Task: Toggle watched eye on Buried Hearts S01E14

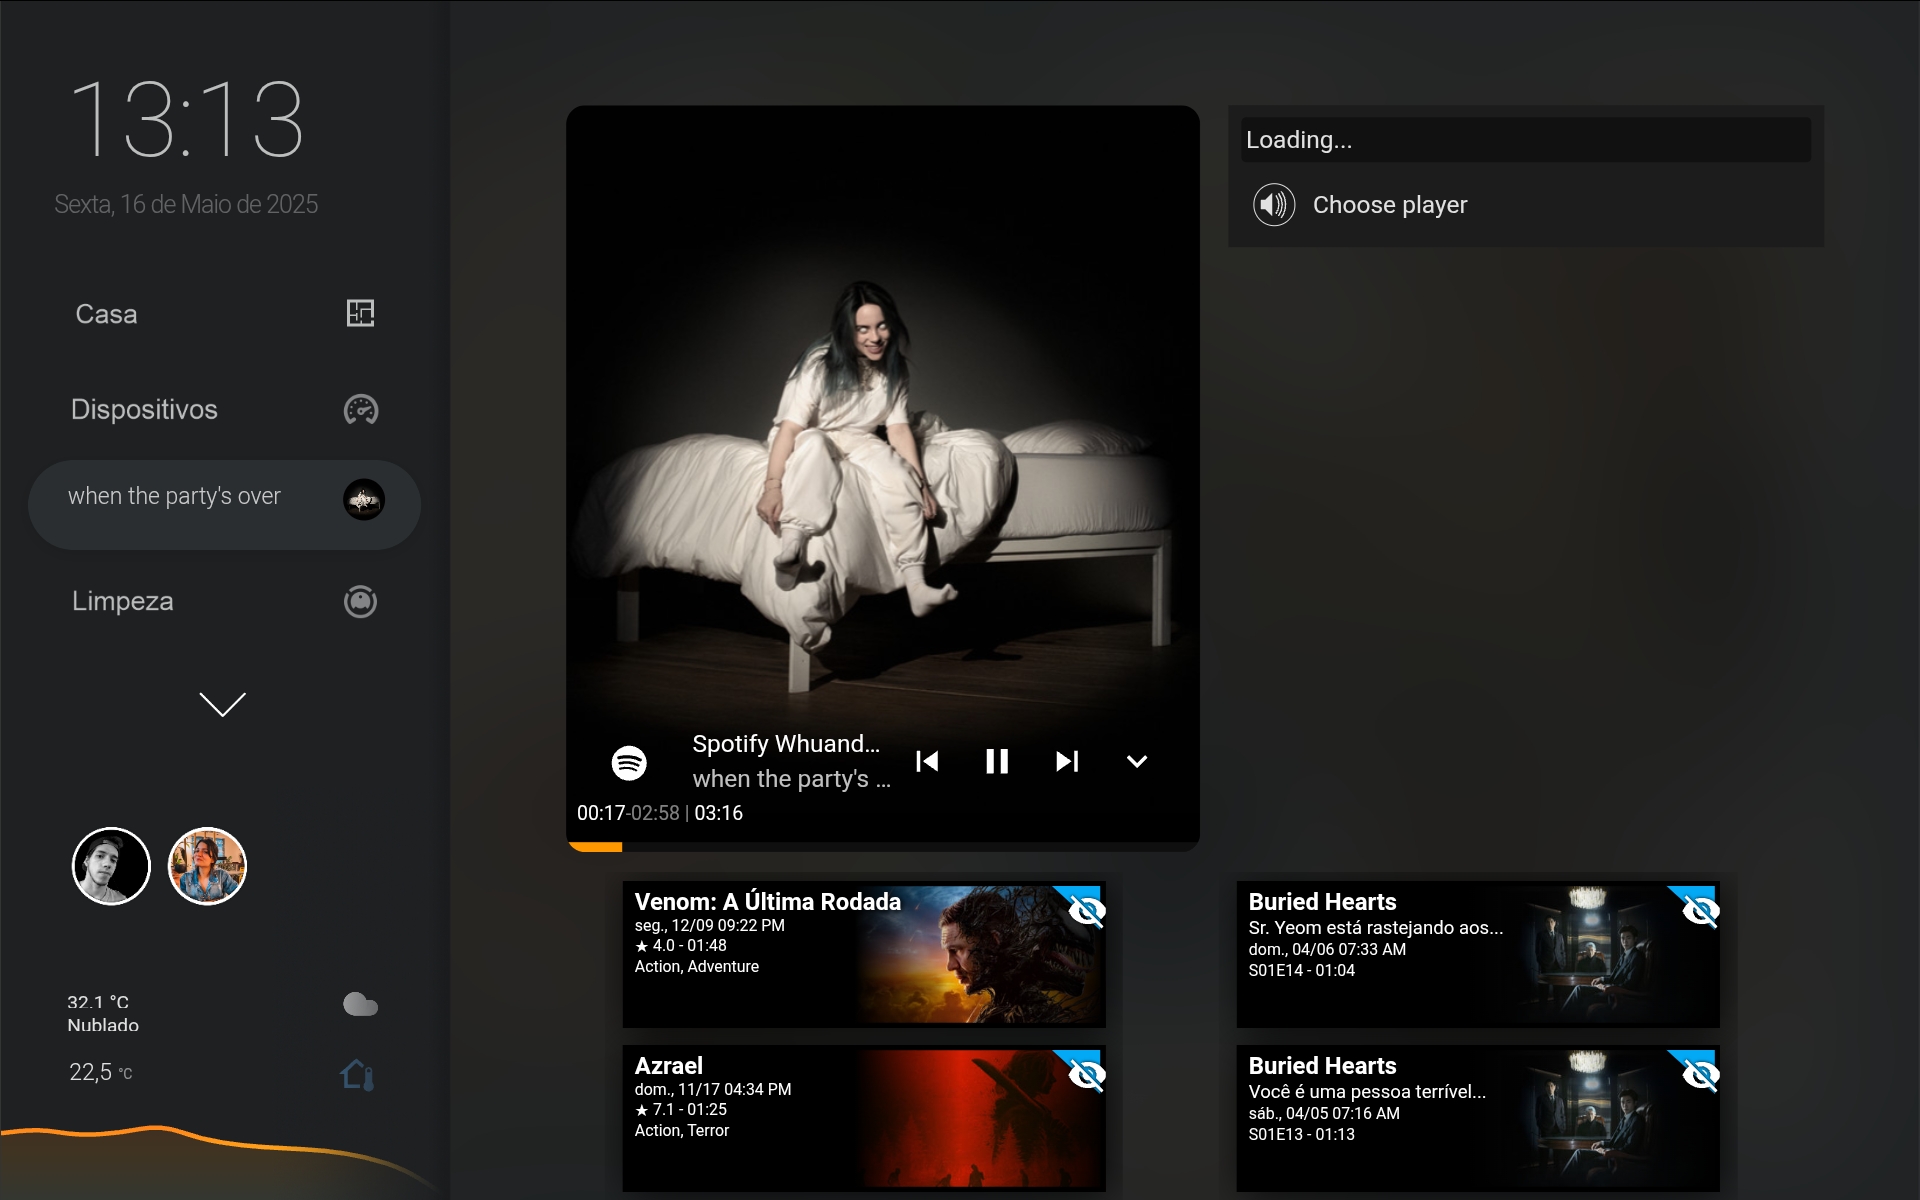Action: (1700, 910)
